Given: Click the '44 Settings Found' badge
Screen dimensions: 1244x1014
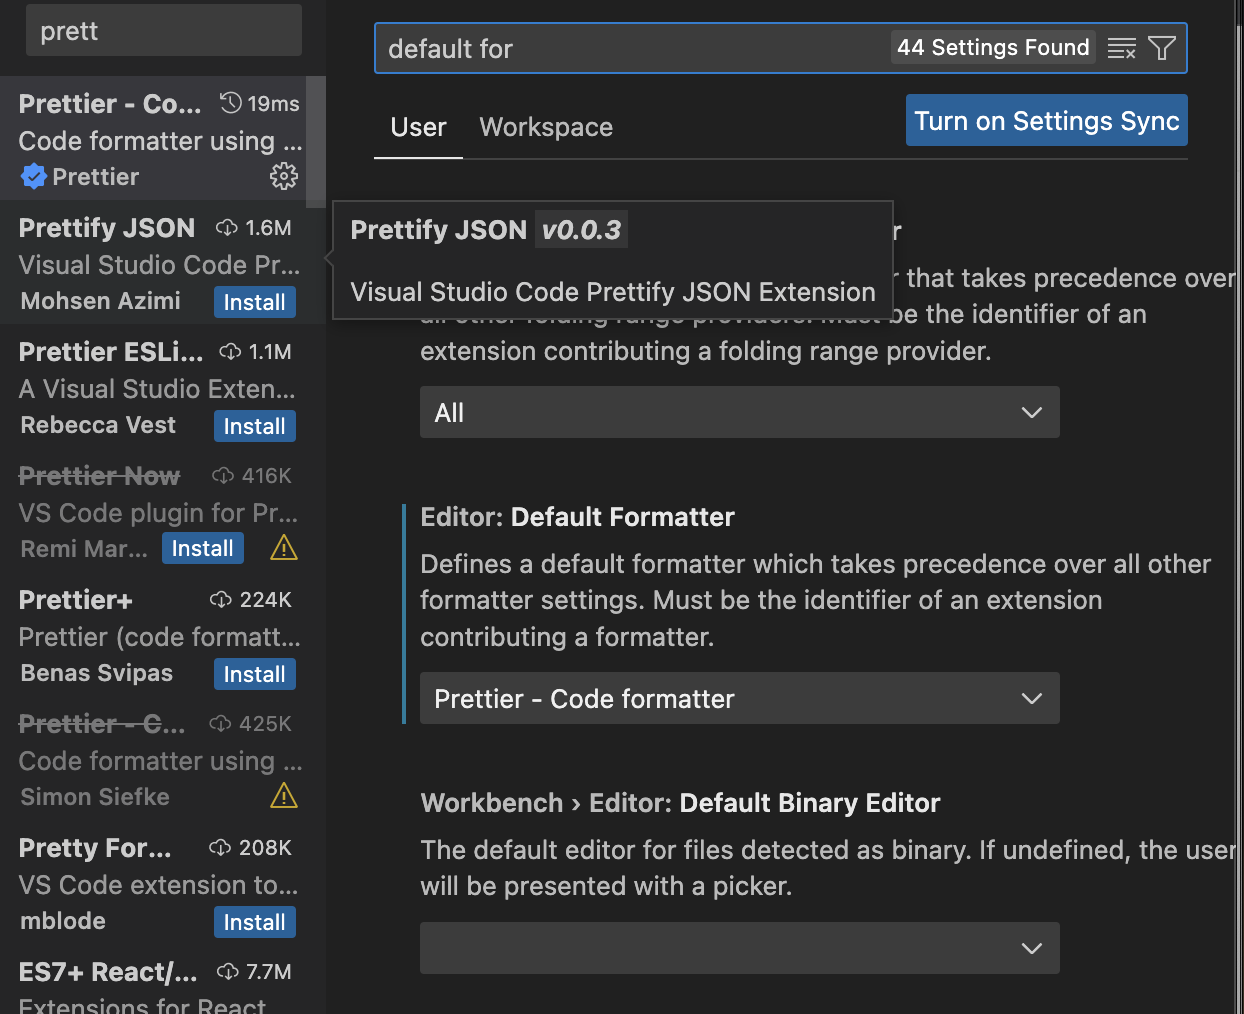Looking at the screenshot, I should click(993, 47).
